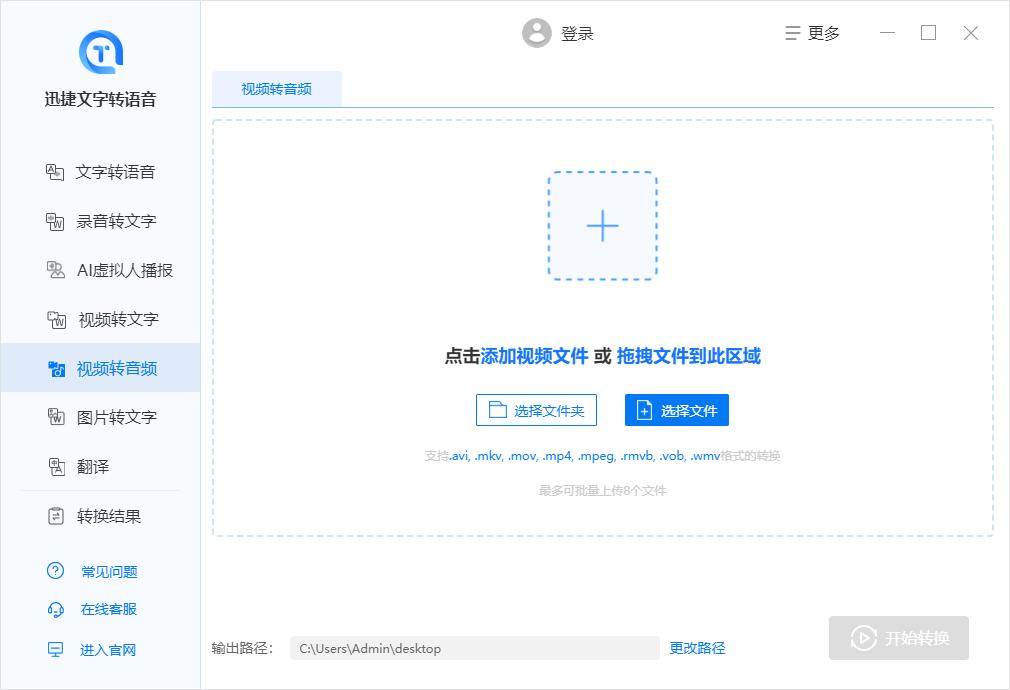This screenshot has height=690, width=1010.
Task: Open the 常见问题 help section
Action: (x=110, y=571)
